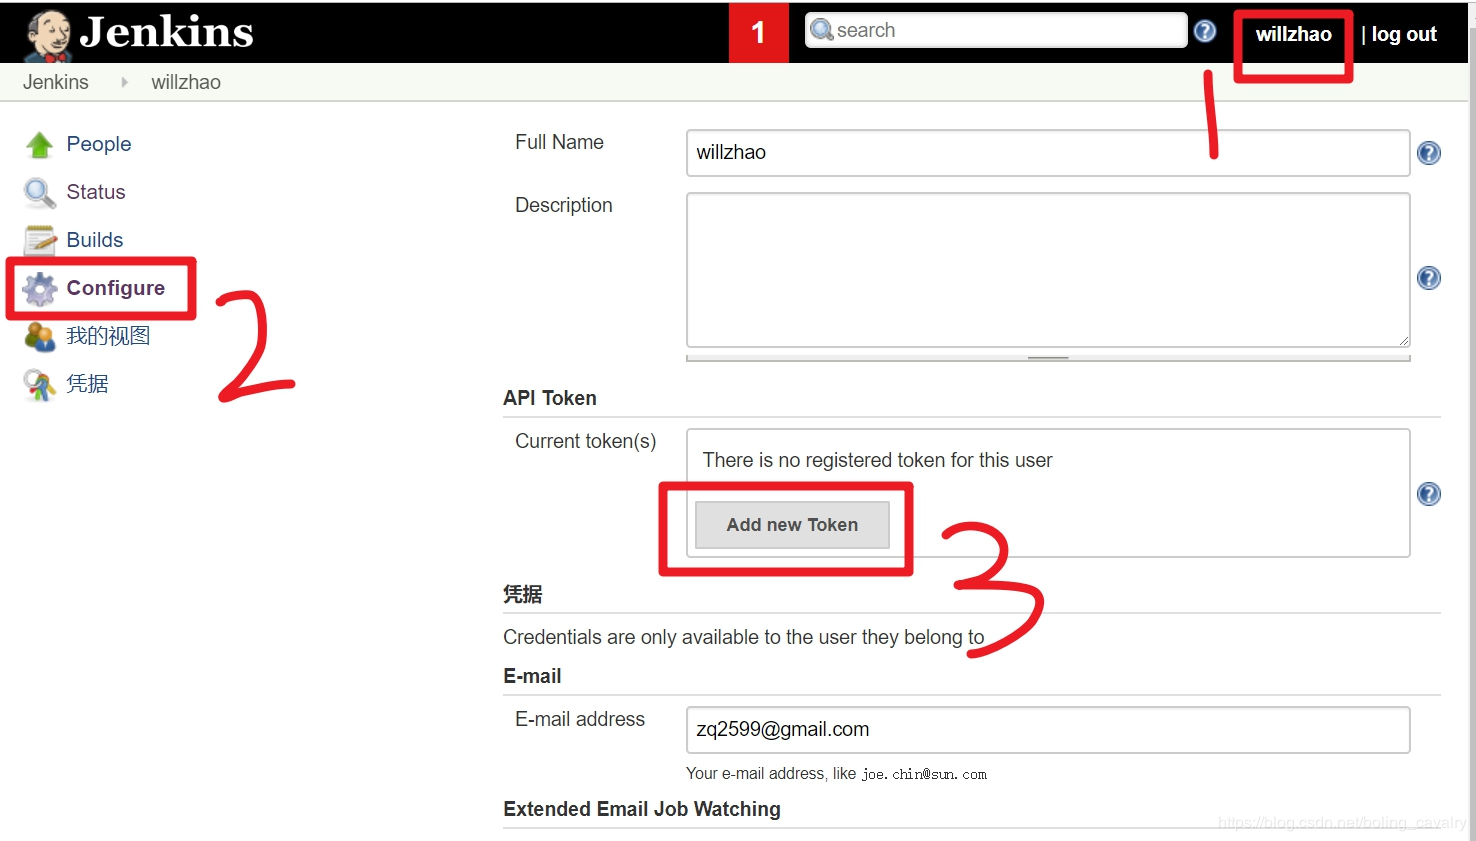The height and width of the screenshot is (841, 1476).
Task: Click the 'Description' label
Action: pos(564,205)
